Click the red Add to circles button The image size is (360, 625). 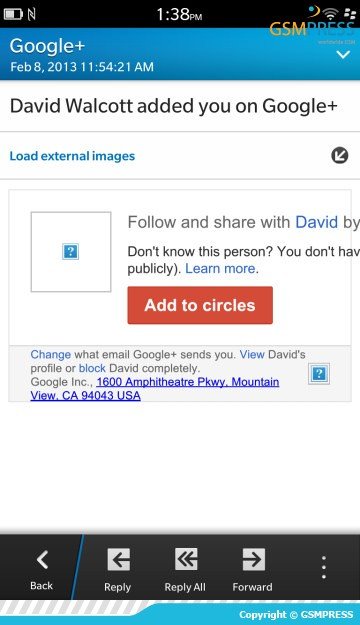coord(200,305)
